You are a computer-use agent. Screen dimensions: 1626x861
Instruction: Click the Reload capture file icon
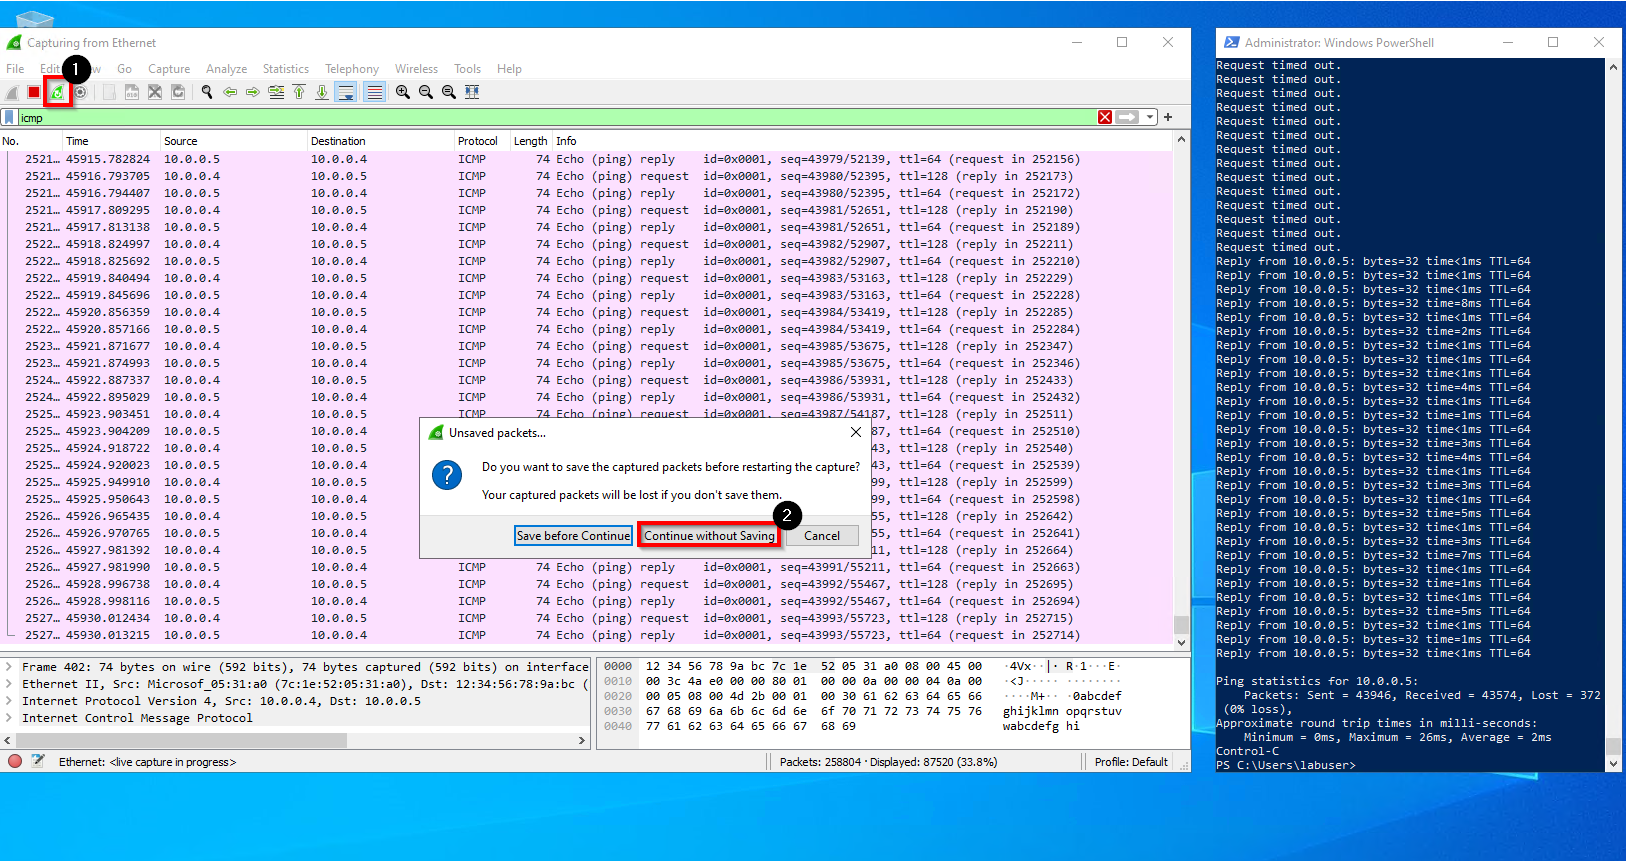pos(178,92)
